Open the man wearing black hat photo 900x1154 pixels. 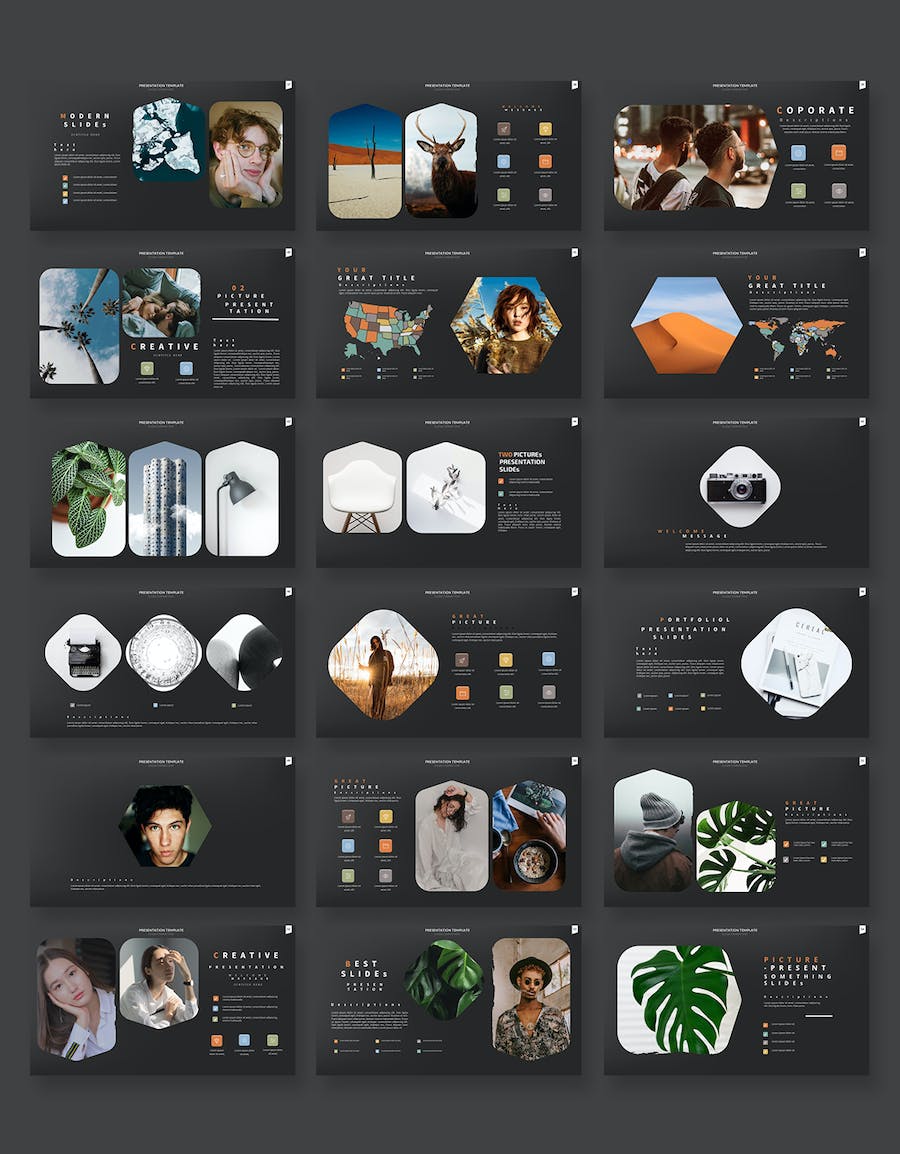[531, 999]
